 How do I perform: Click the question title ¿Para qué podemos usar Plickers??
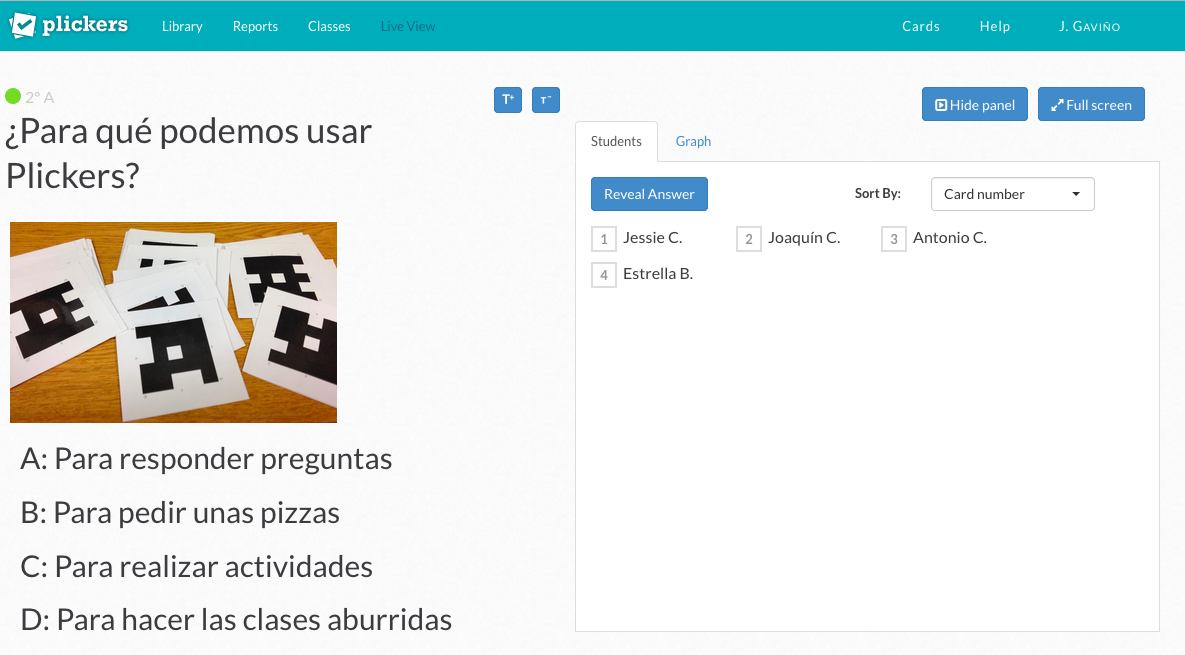[188, 153]
